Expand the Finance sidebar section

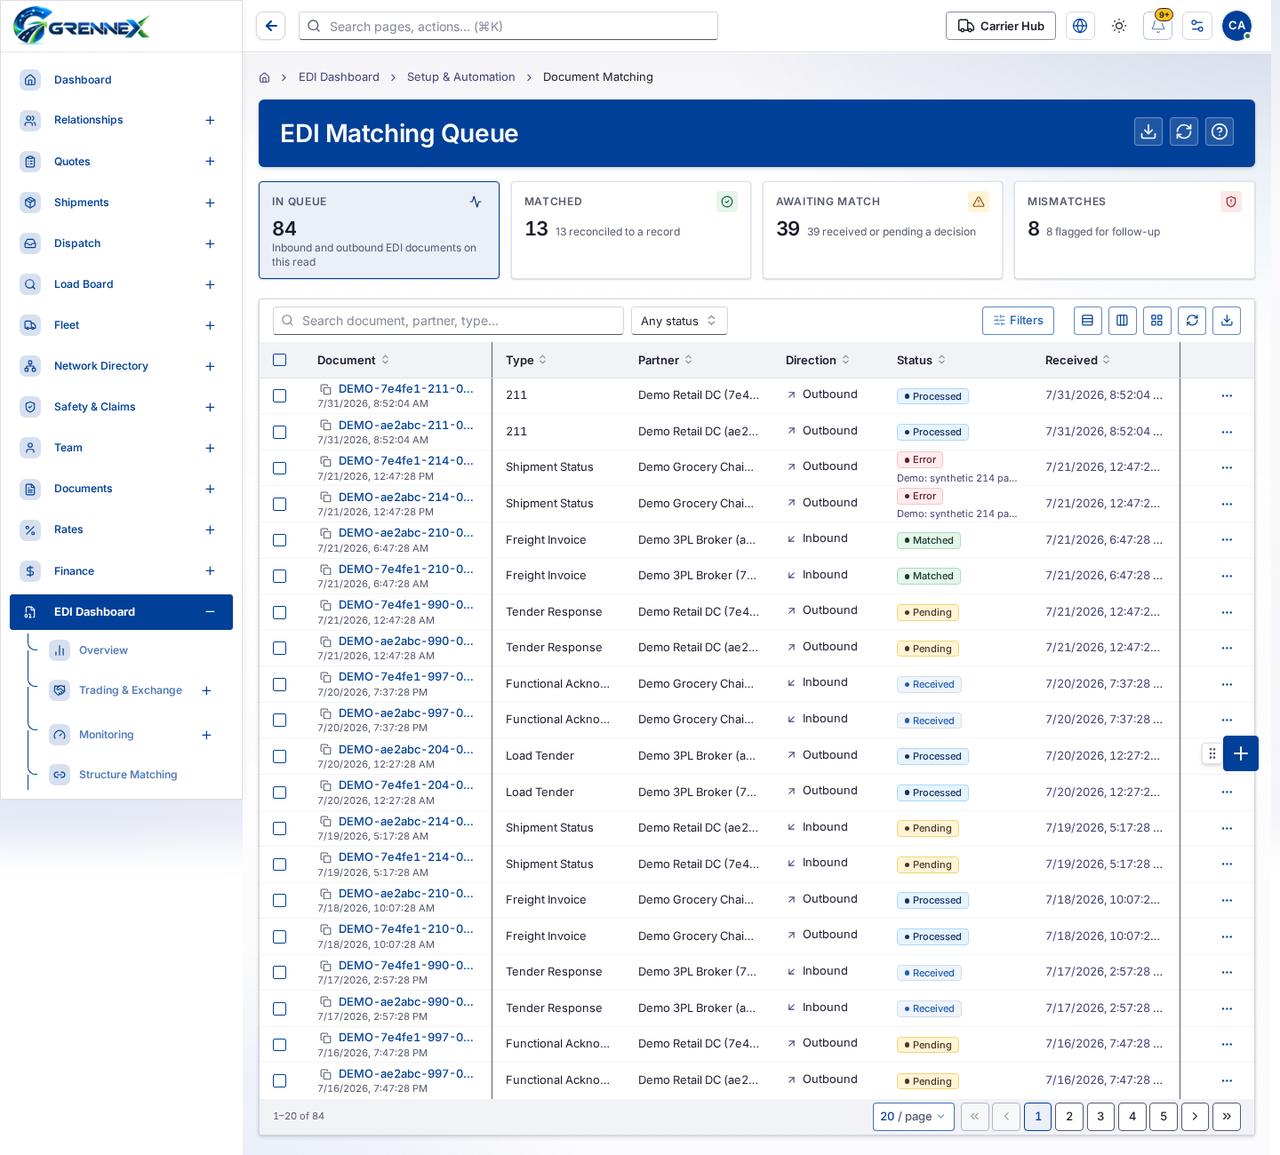pos(210,571)
